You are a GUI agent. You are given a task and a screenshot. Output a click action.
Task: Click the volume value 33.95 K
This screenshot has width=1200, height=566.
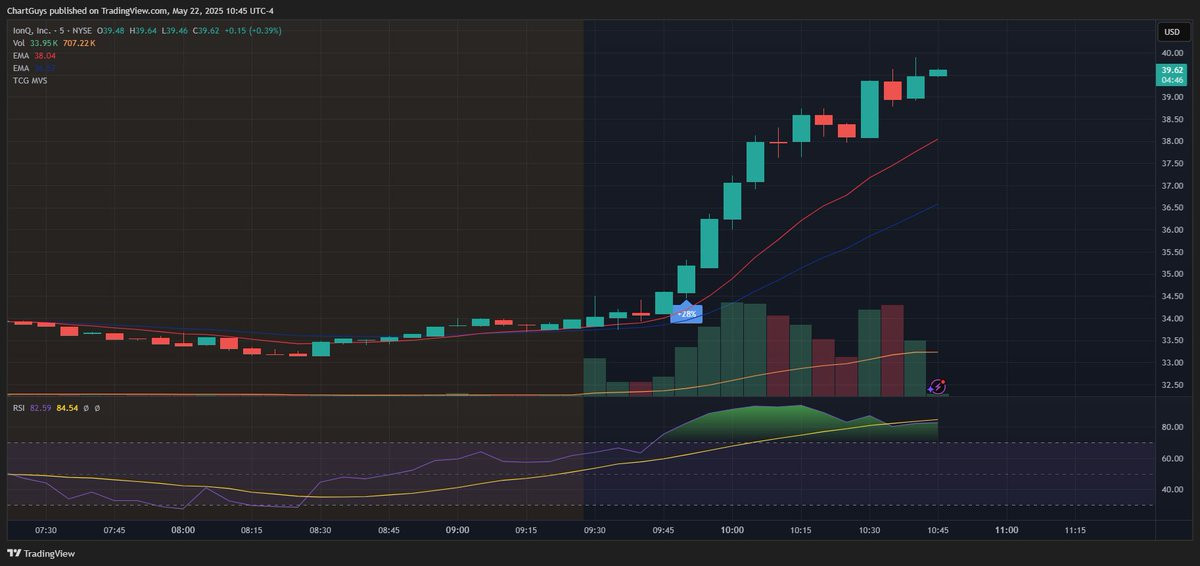tap(43, 43)
